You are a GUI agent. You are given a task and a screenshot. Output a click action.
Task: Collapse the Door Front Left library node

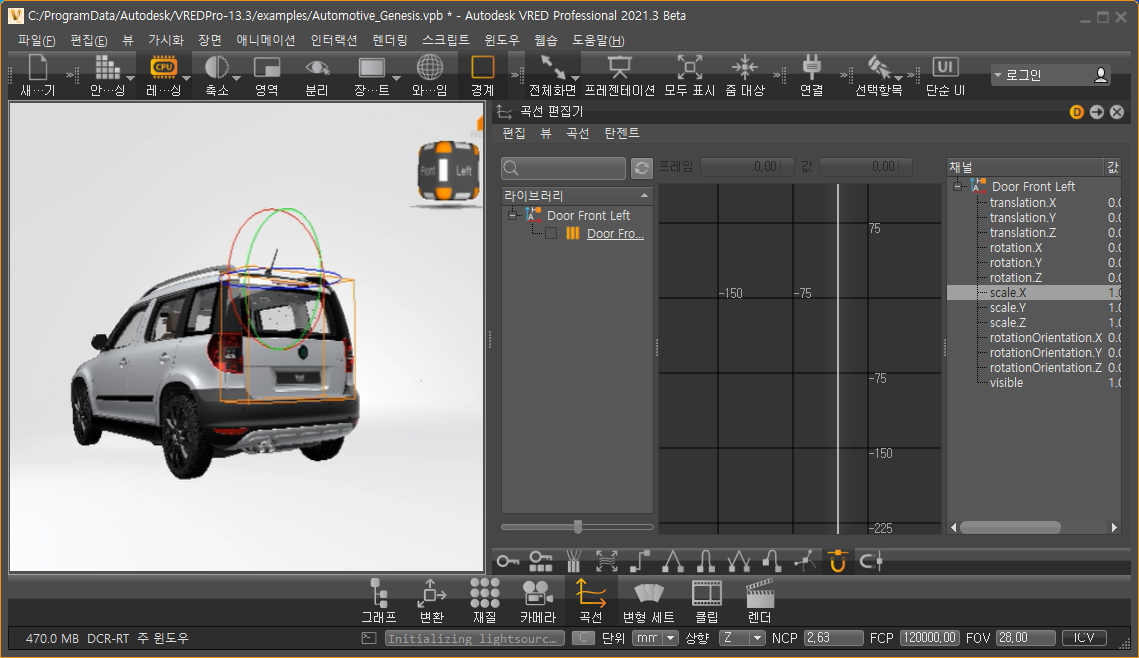tap(512, 215)
